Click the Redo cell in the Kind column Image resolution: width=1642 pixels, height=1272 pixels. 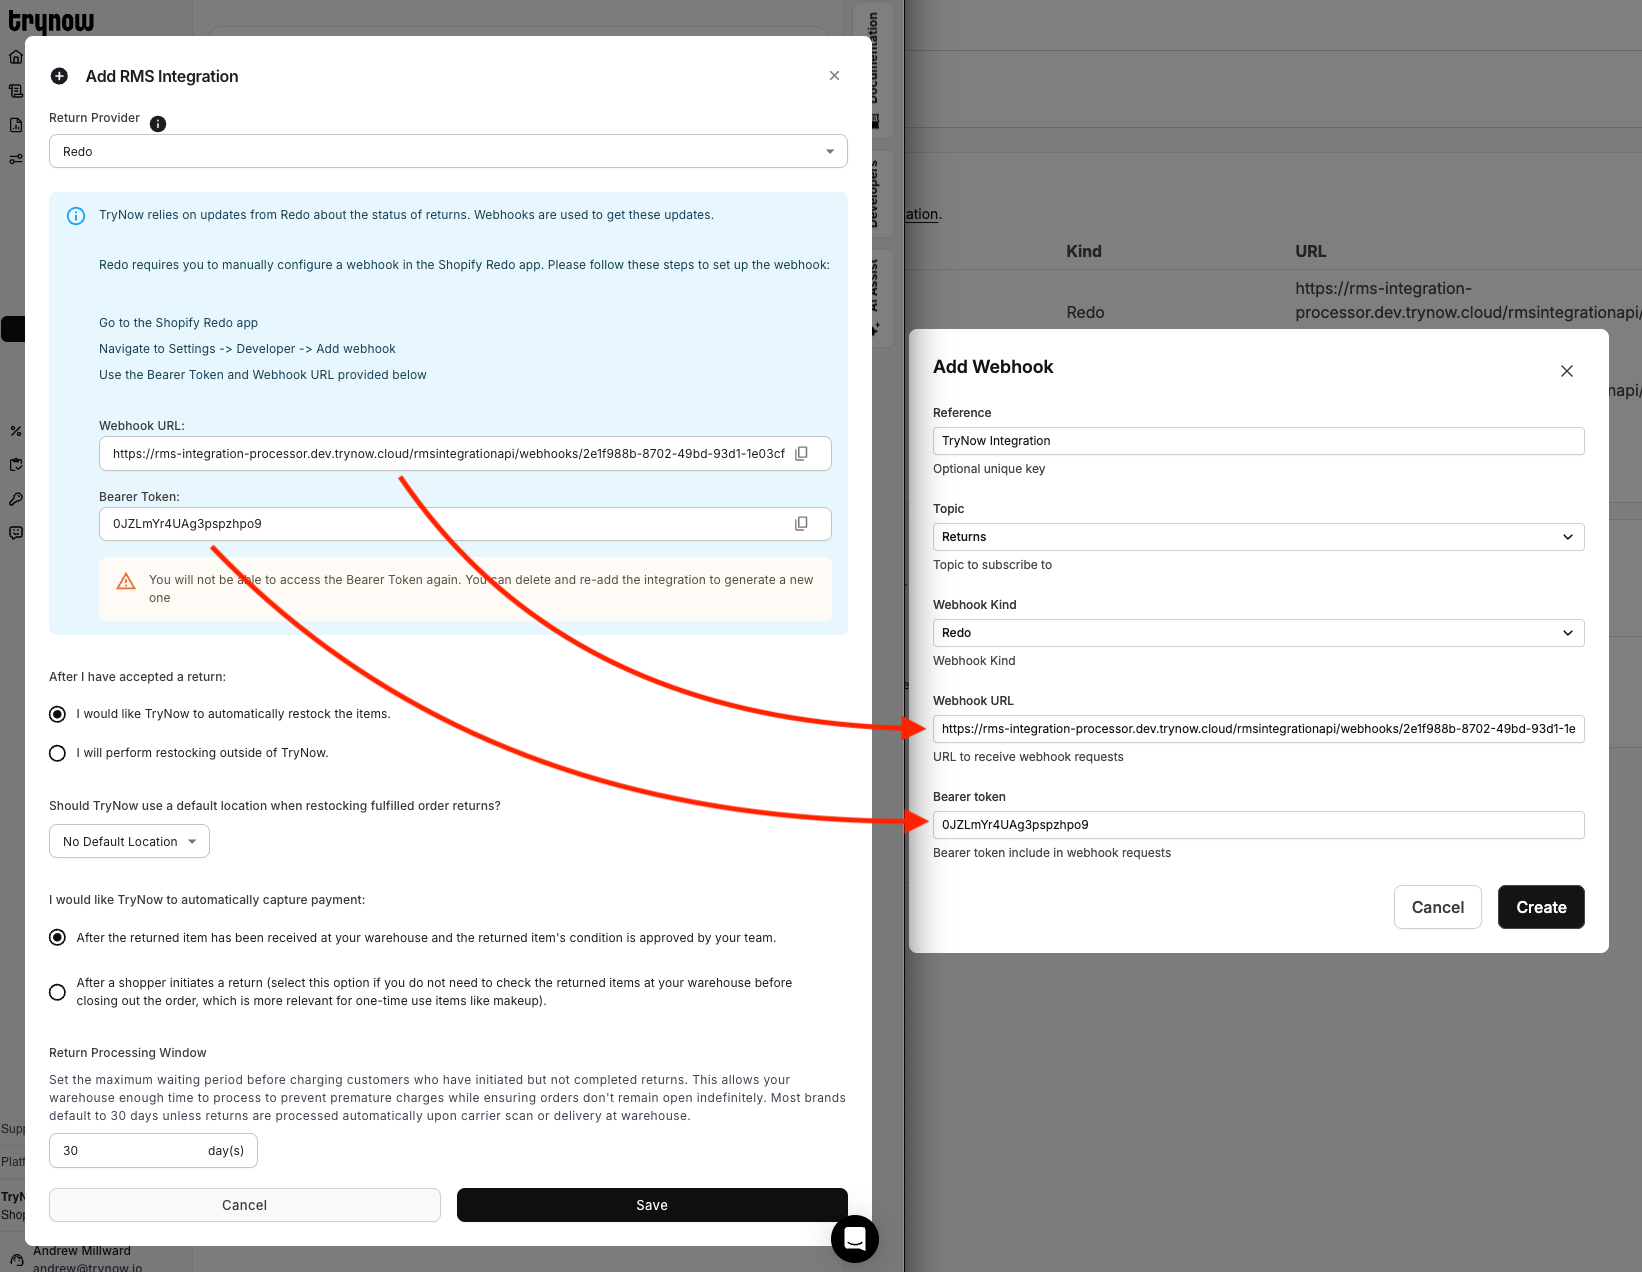[1085, 312]
